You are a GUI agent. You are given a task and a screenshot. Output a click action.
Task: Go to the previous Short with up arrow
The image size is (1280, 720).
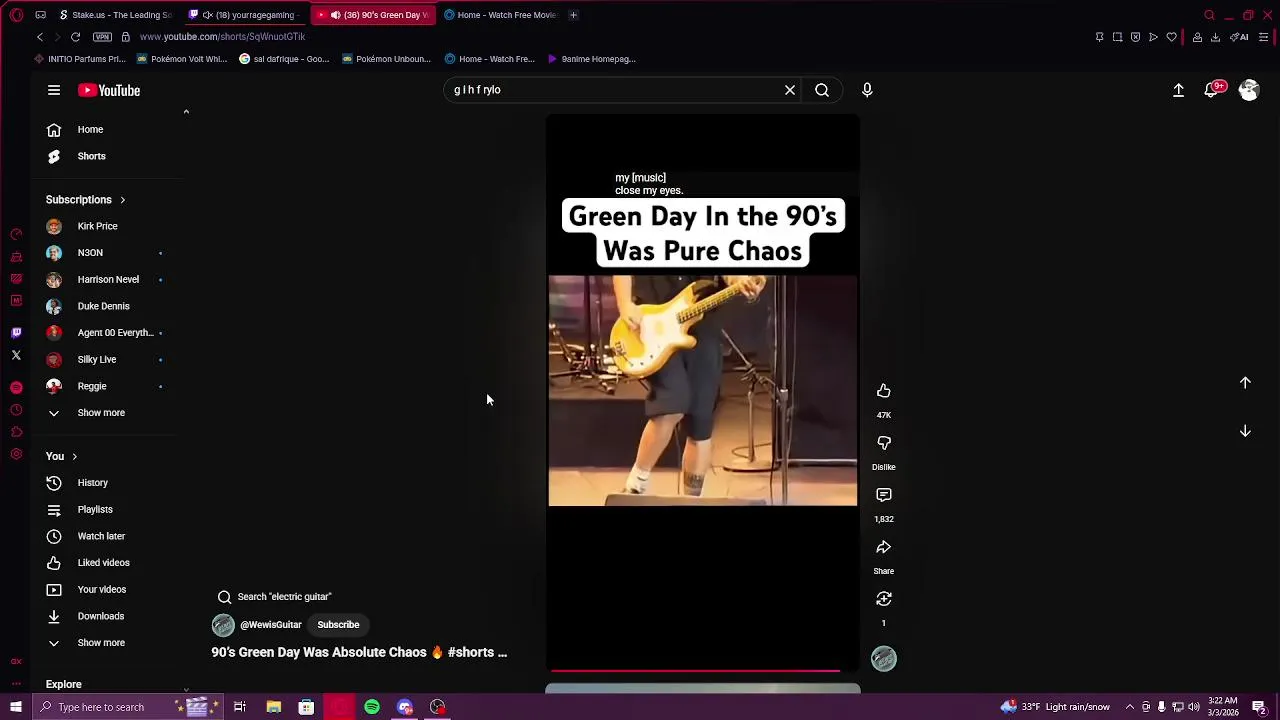(x=1245, y=383)
